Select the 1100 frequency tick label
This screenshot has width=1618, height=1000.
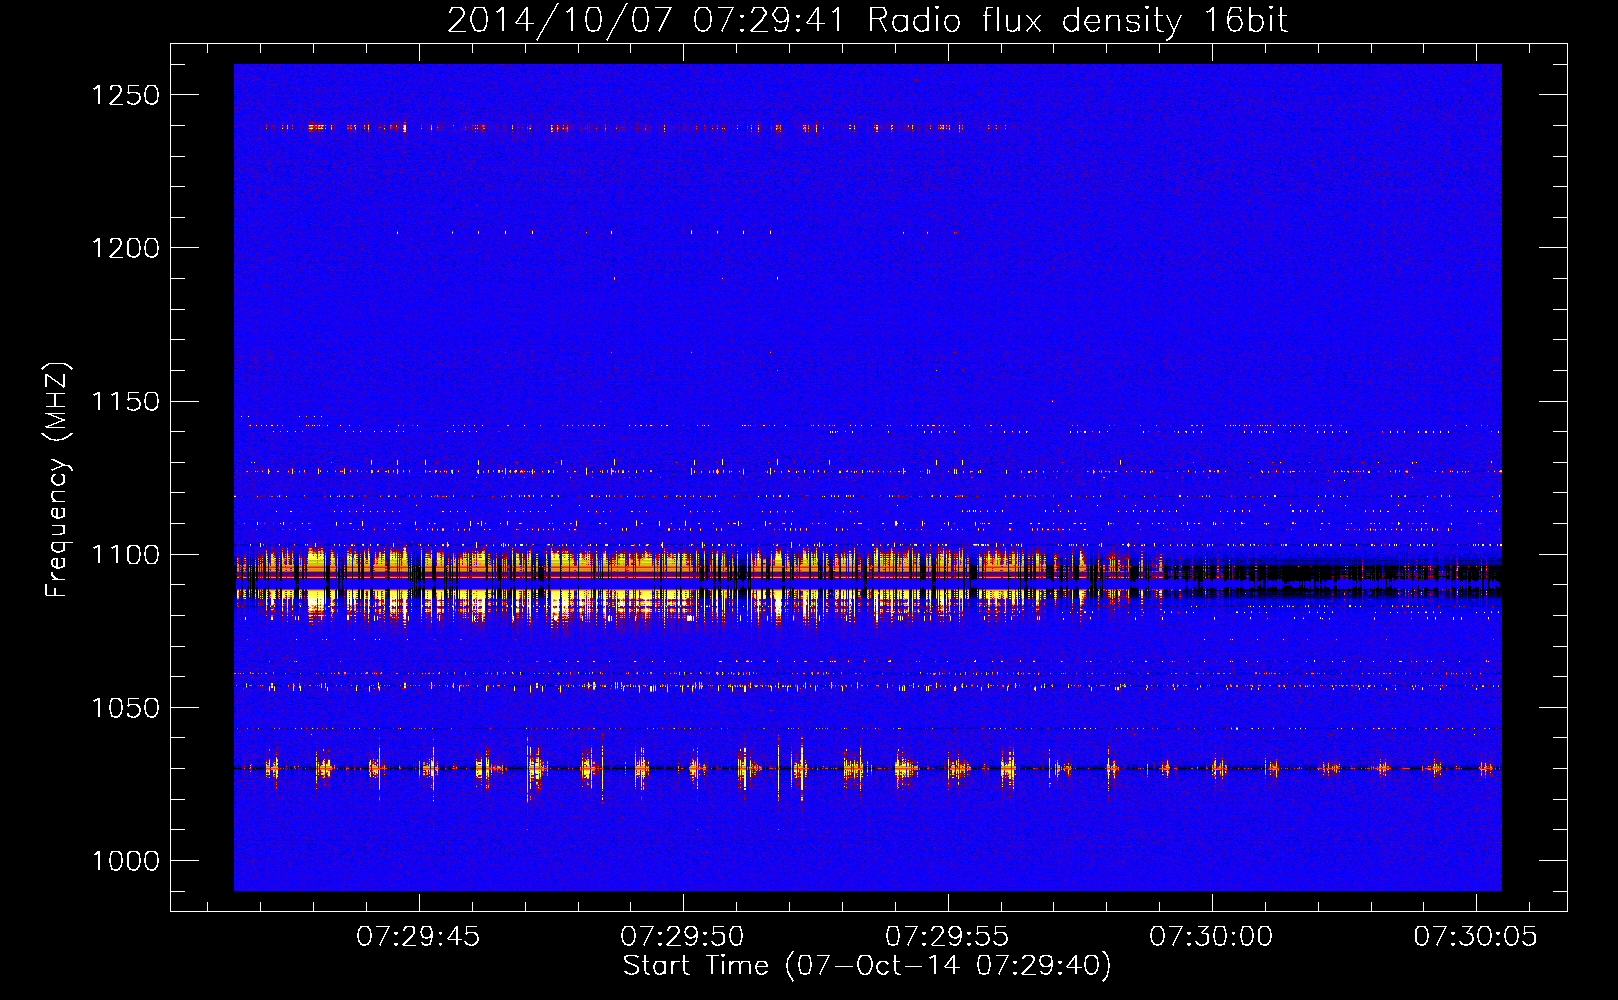click(x=125, y=555)
